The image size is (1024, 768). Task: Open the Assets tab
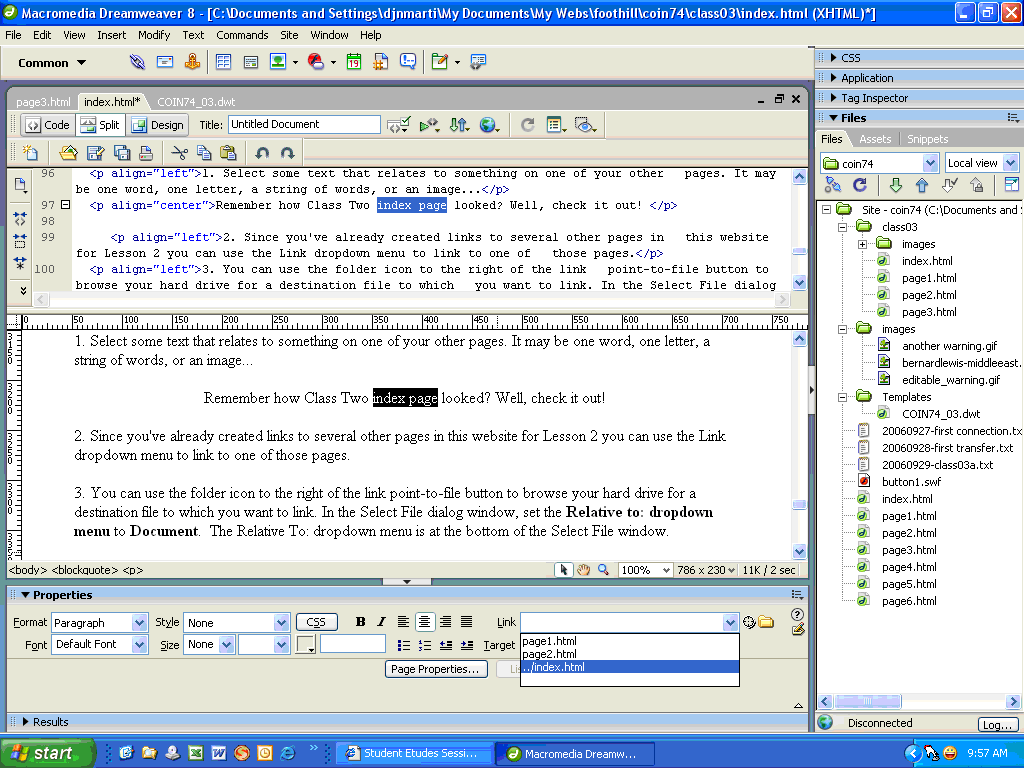click(875, 139)
